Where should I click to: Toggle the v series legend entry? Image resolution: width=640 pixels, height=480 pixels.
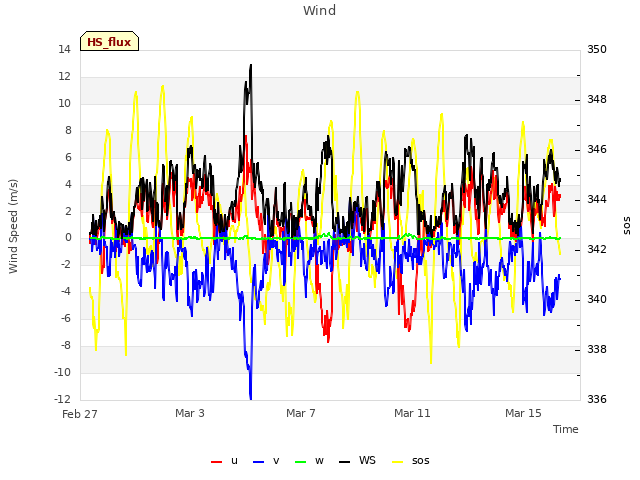coord(266,461)
